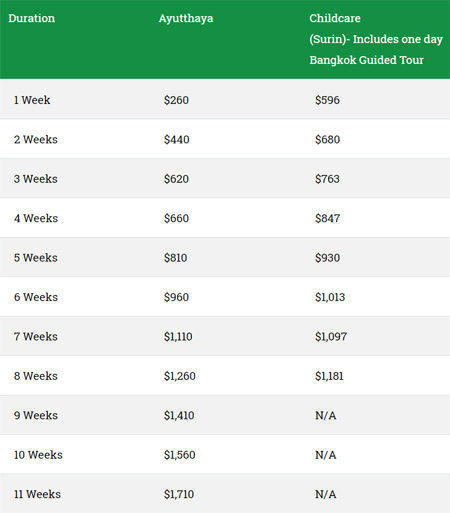Select the $847 price cell
Screen dimensions: 450x513
328,218
